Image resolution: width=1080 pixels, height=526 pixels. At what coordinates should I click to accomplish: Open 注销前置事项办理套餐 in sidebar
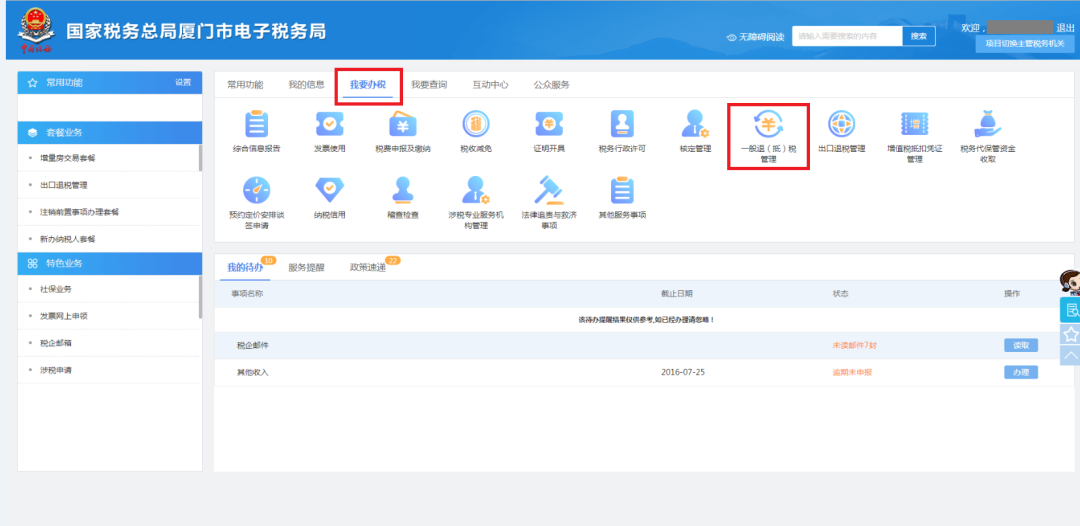[79, 212]
